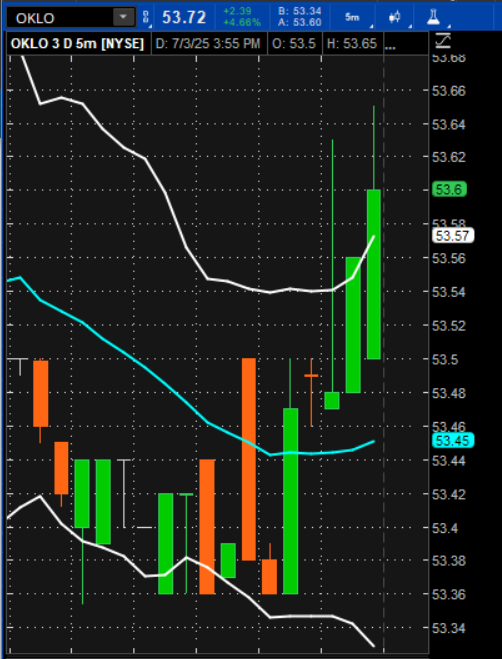Click the drawing tools icon above price axis
The width and height of the screenshot is (502, 659).
443,41
